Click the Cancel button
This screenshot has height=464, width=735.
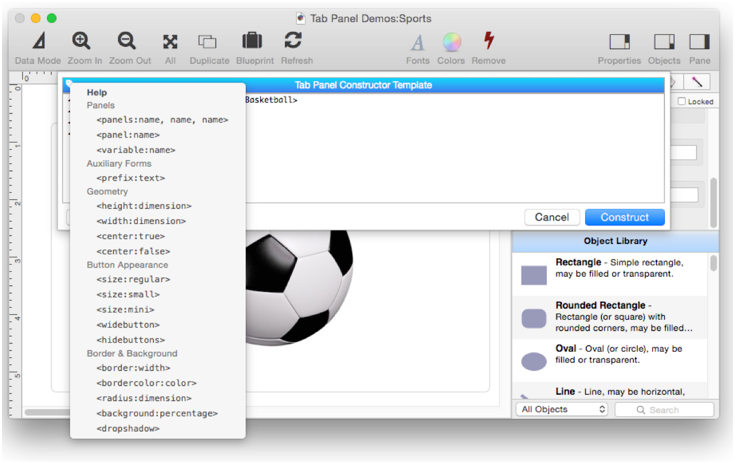click(552, 217)
